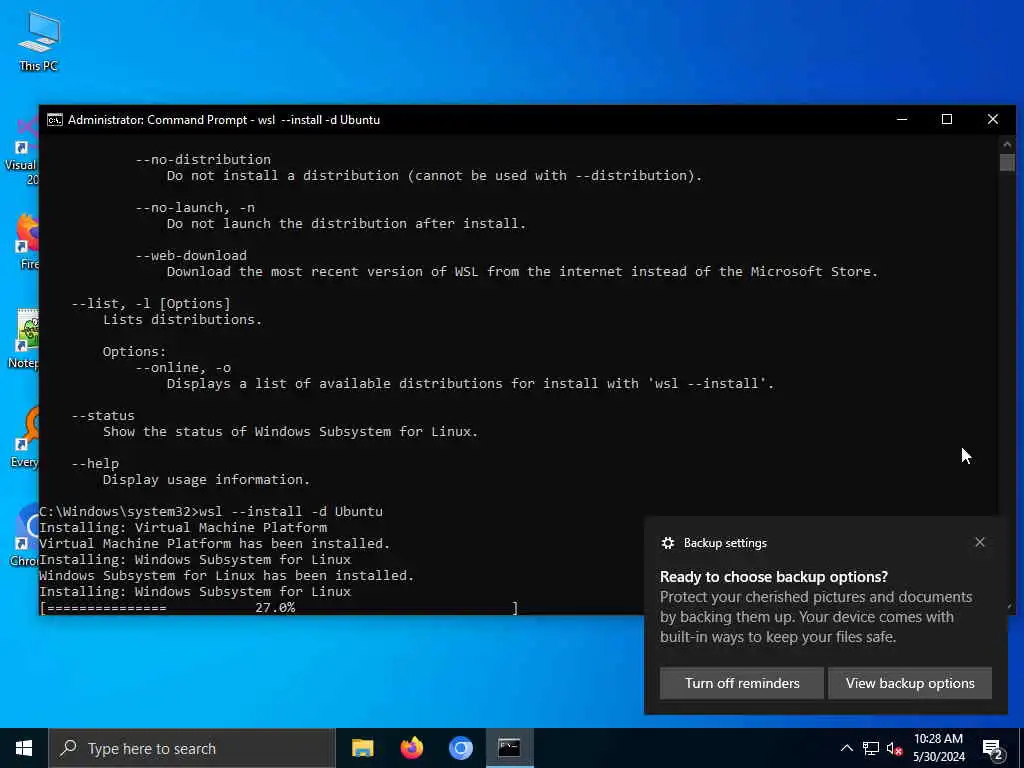
Task: Open This PC desktop icon
Action: [x=39, y=40]
